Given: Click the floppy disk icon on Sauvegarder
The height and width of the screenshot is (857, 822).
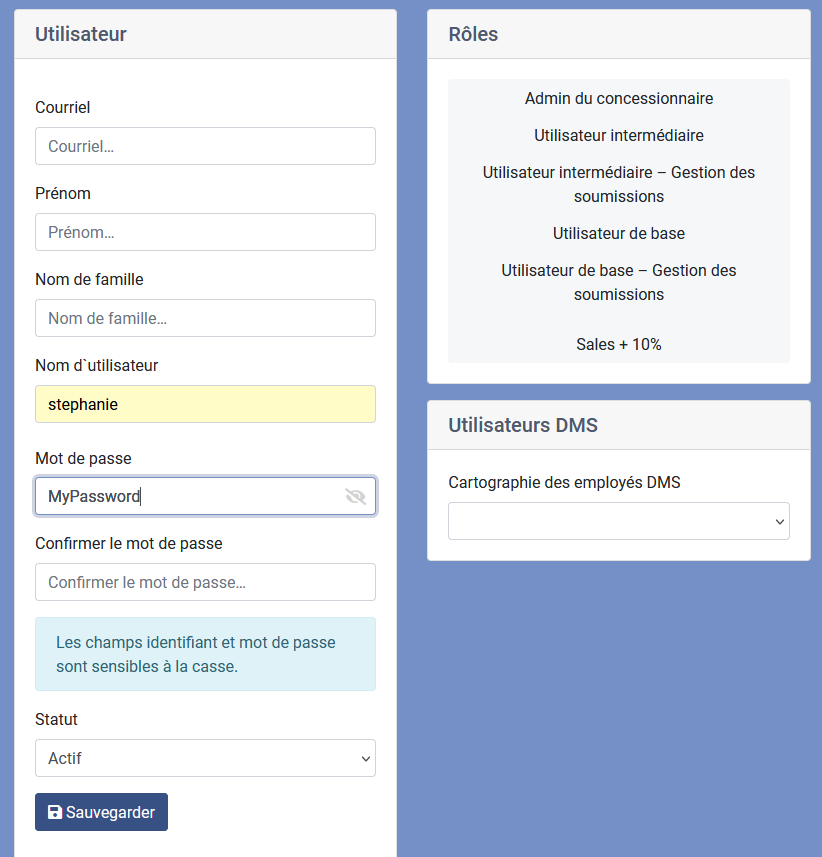Looking at the screenshot, I should pyautogui.click(x=55, y=812).
